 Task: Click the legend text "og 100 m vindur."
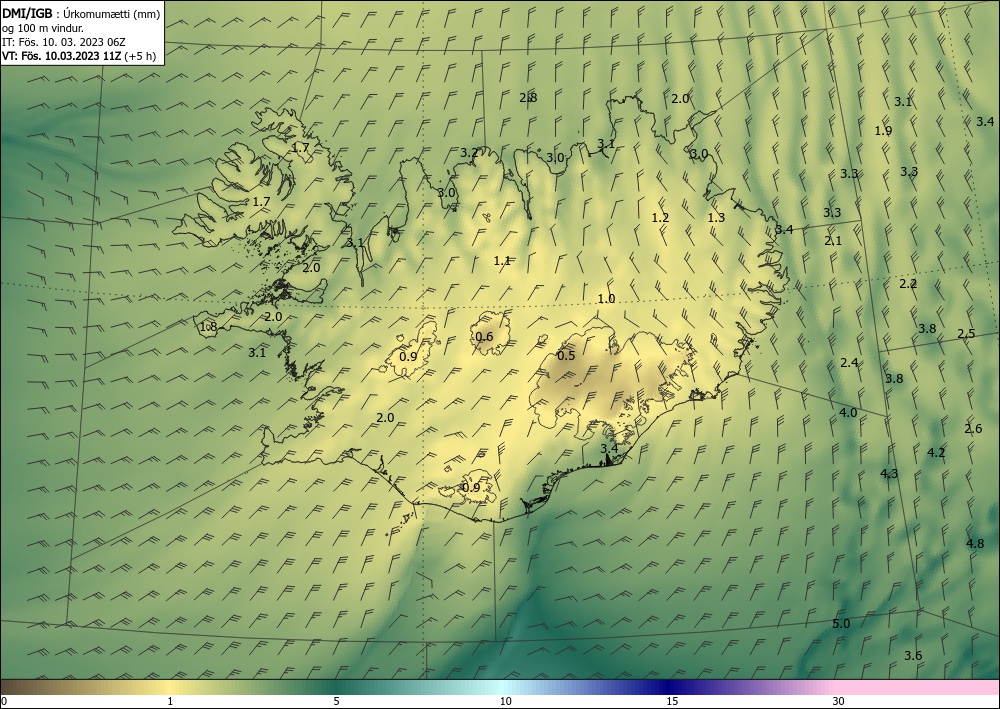pos(43,28)
